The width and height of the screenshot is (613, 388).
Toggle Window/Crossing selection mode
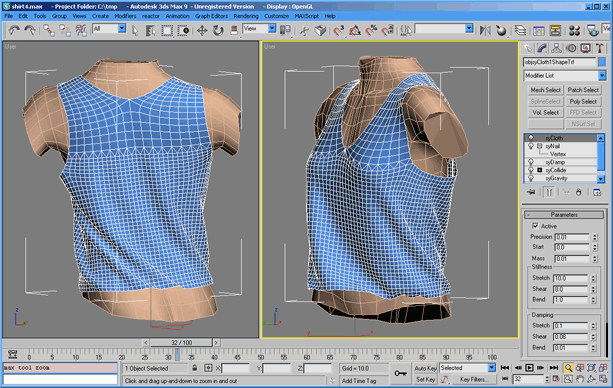coord(183,30)
